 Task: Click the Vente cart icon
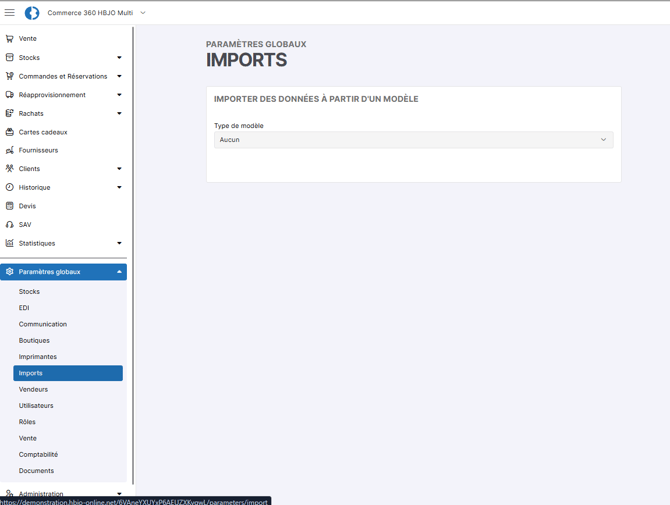click(10, 39)
